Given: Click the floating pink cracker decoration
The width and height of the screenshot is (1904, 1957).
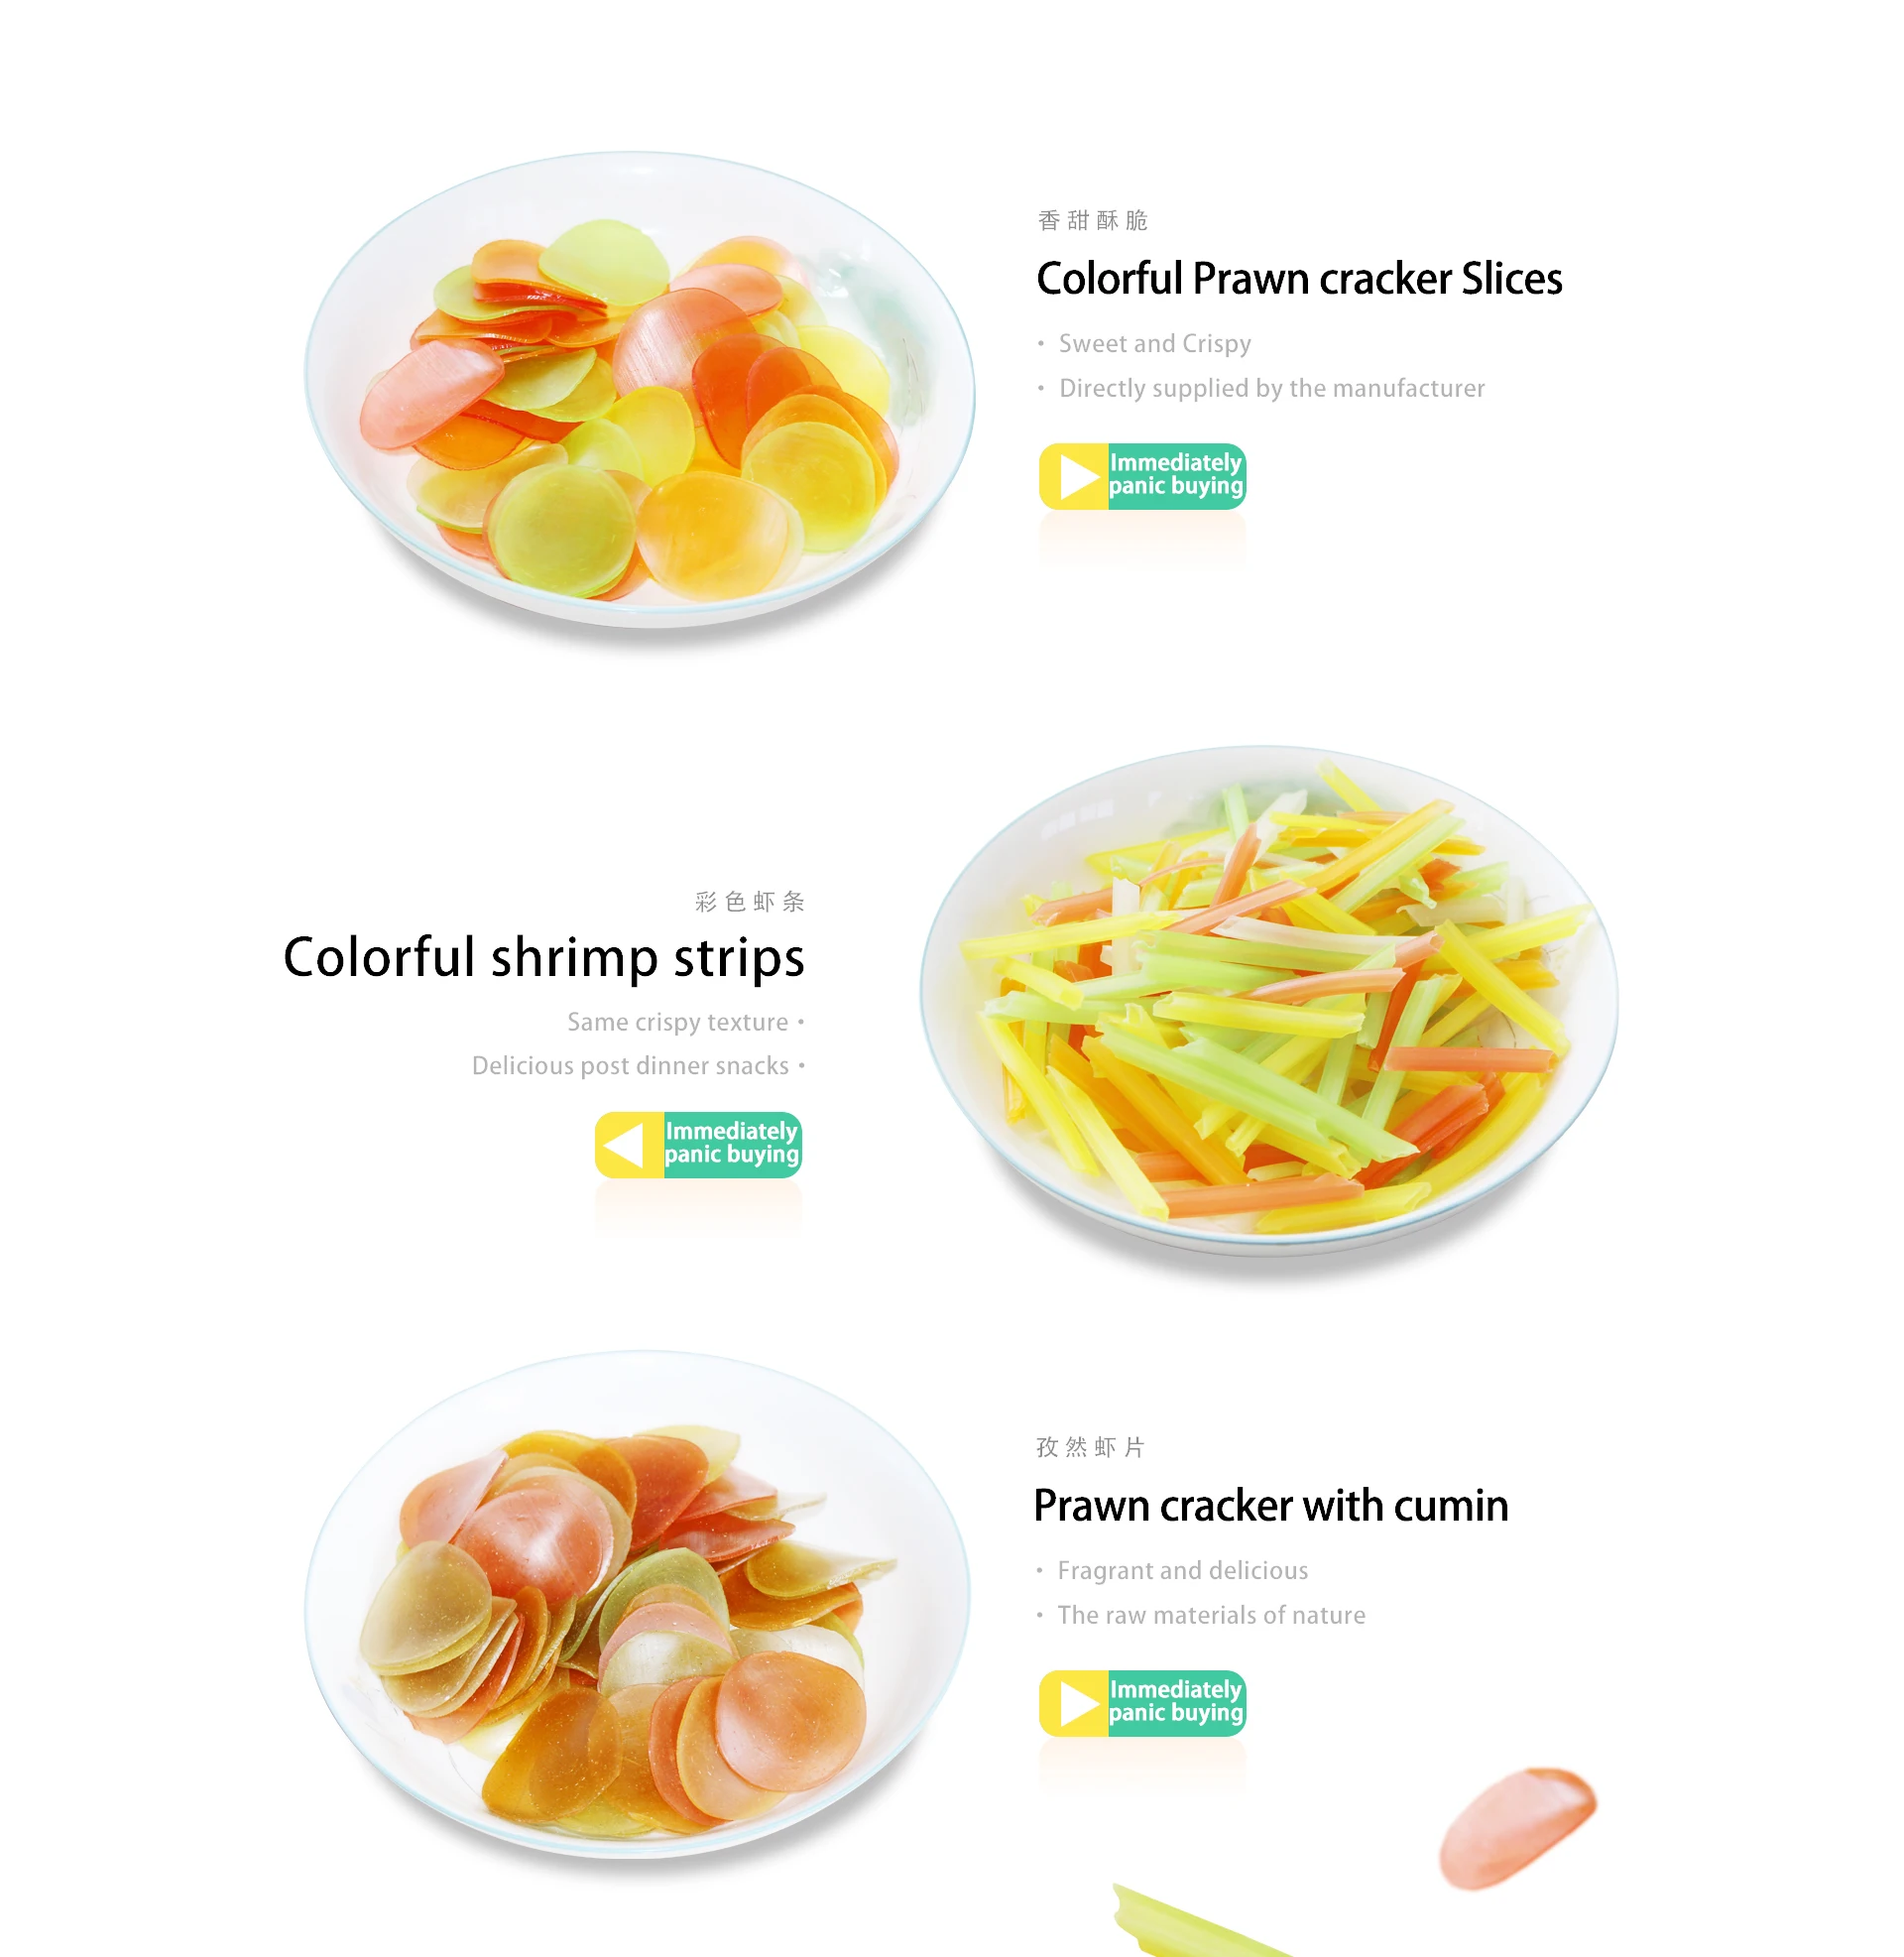Looking at the screenshot, I should click(1517, 1829).
